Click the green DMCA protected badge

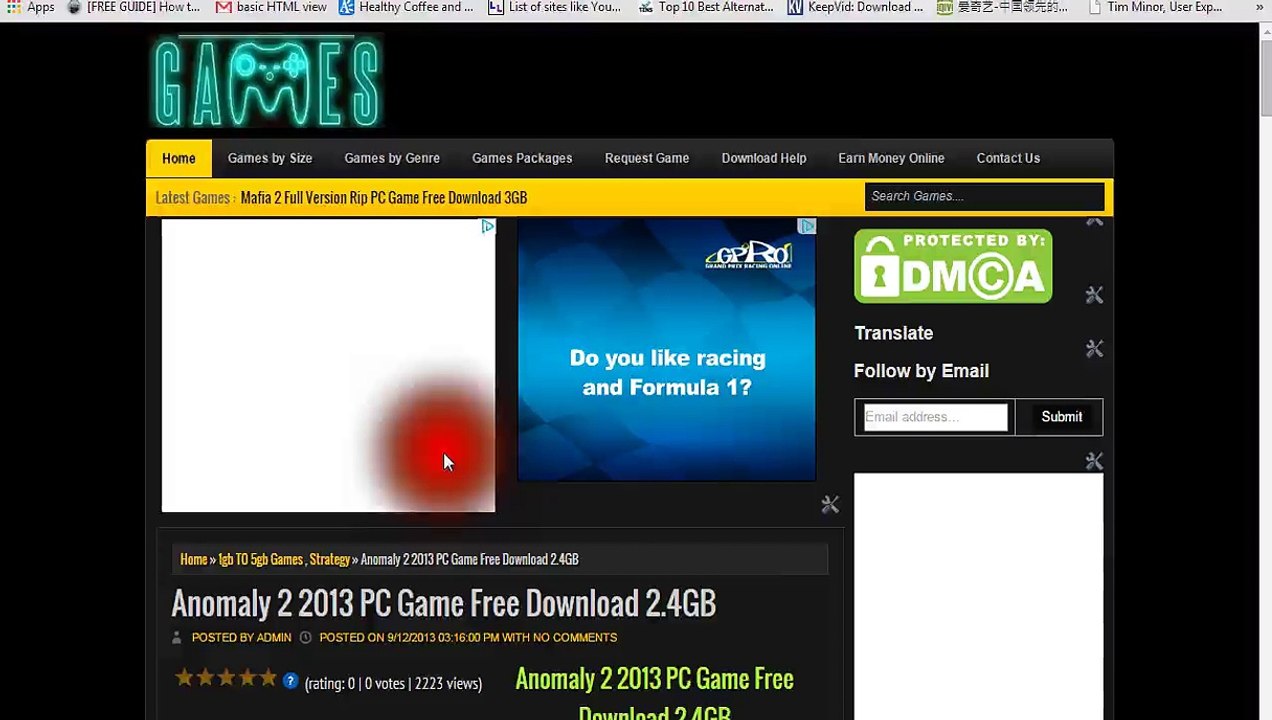point(953,266)
